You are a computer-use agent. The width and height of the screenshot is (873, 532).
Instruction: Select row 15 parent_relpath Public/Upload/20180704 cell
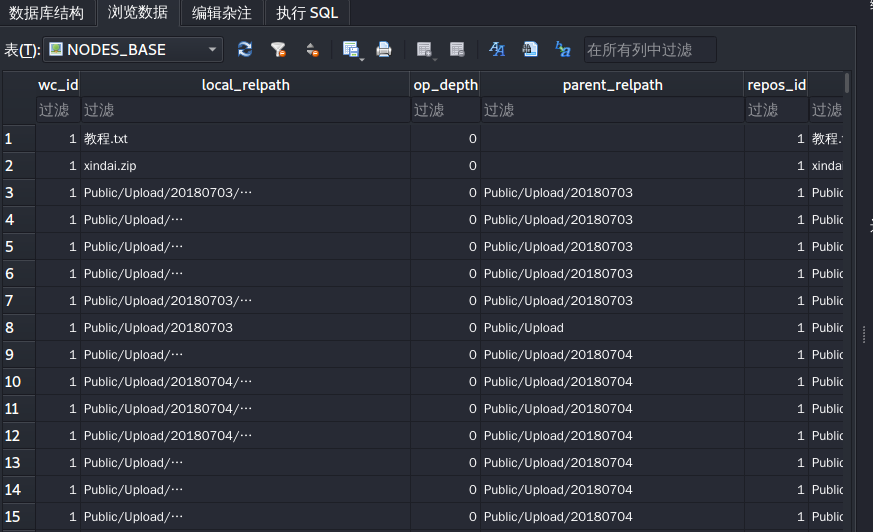(612, 516)
